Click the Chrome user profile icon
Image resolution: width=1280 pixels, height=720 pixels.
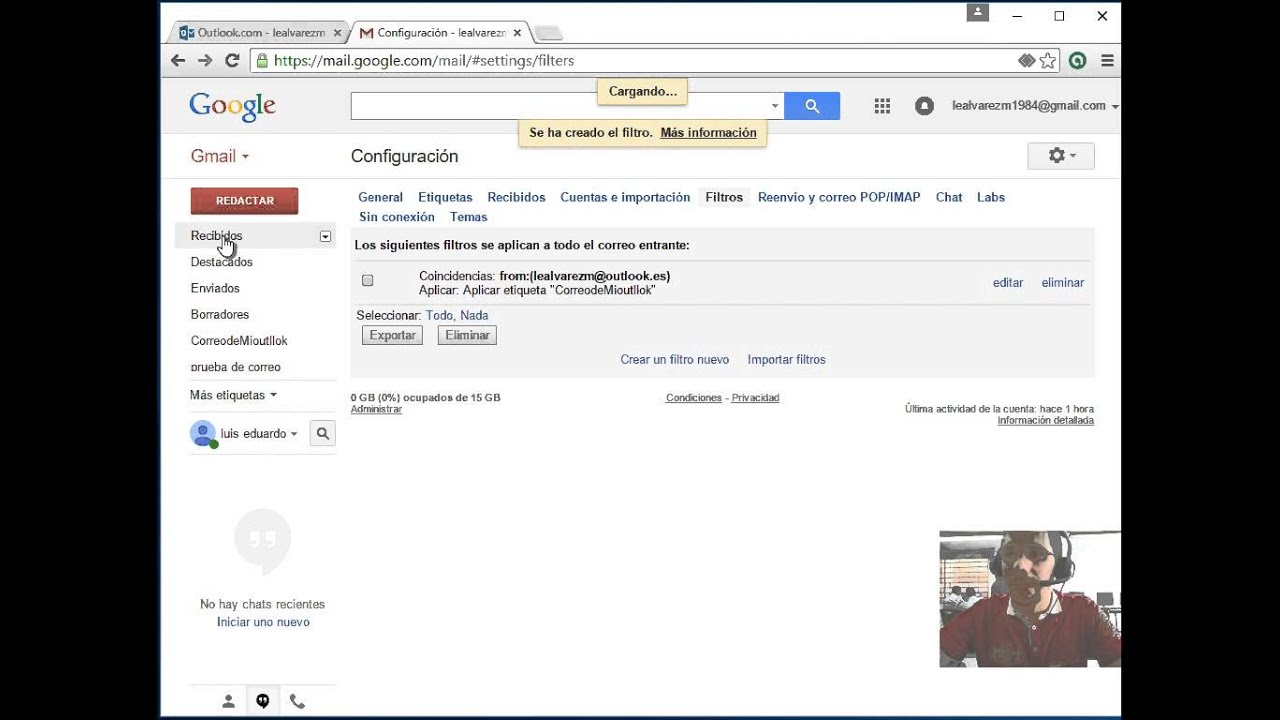978,13
